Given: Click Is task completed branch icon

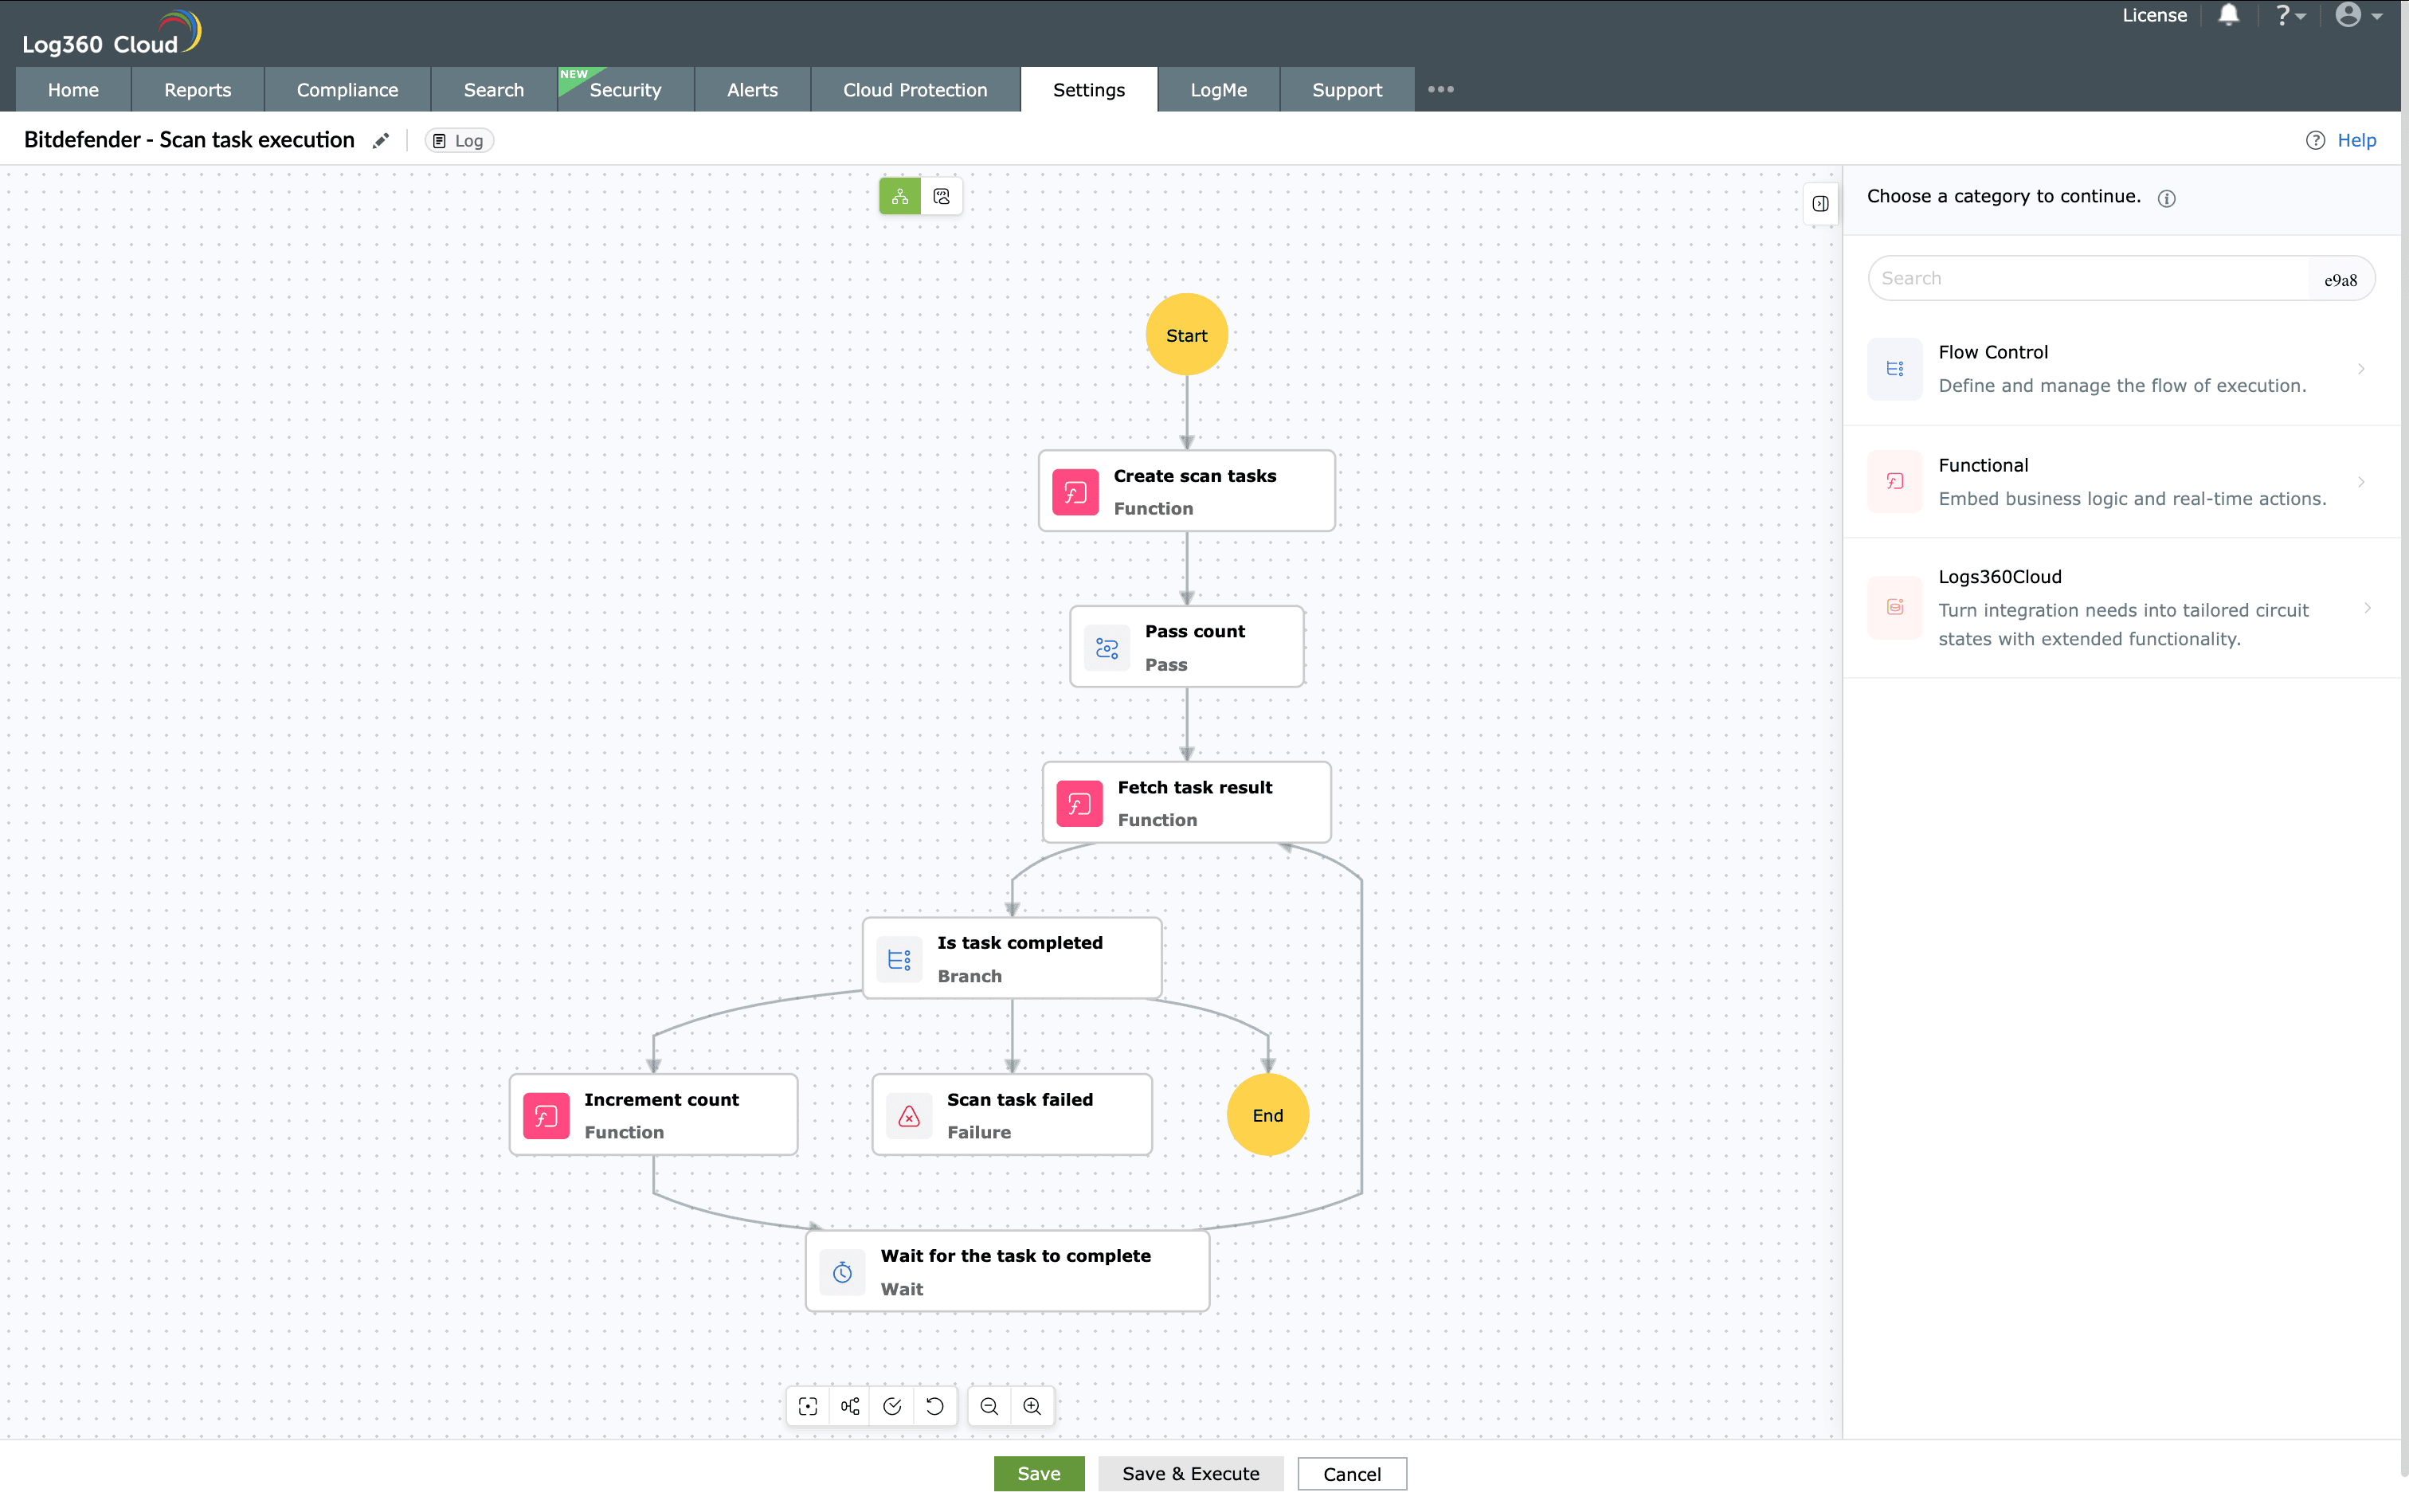Looking at the screenshot, I should [x=899, y=960].
